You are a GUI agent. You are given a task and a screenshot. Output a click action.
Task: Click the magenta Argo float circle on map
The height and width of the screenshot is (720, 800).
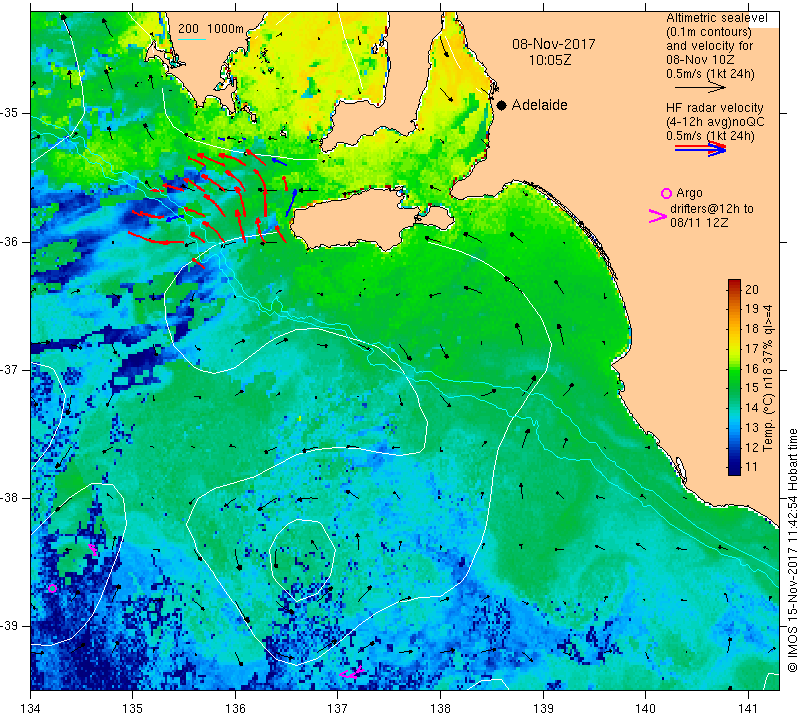[52, 588]
